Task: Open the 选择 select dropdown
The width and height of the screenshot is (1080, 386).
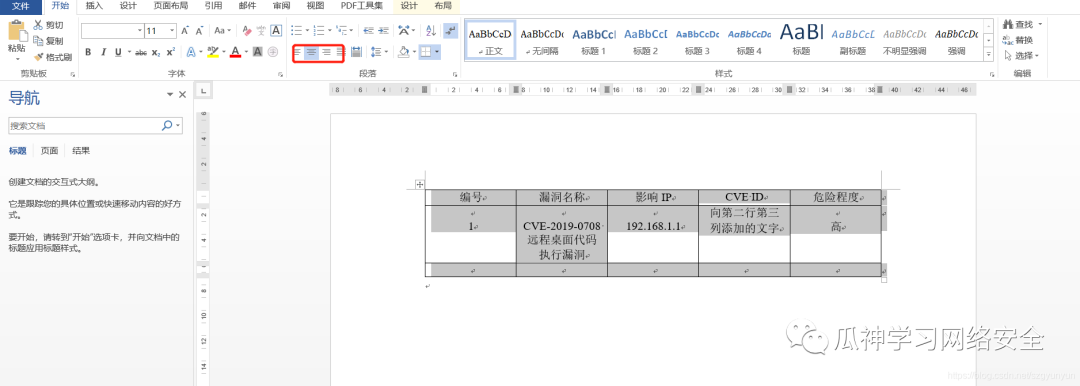Action: (x=1022, y=55)
